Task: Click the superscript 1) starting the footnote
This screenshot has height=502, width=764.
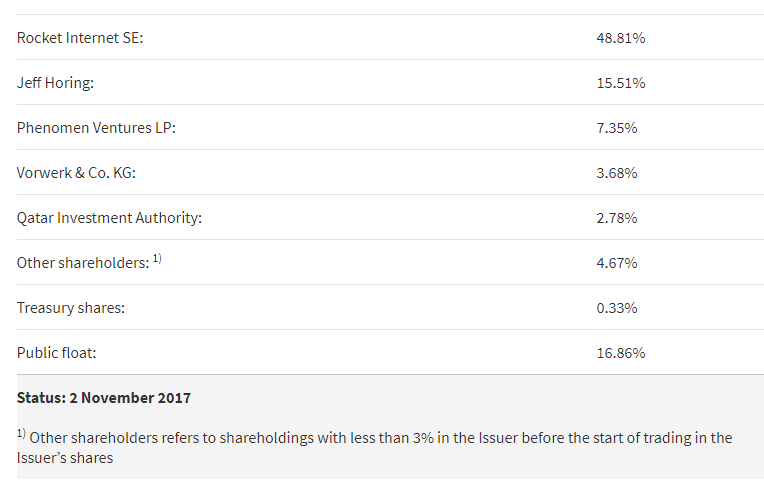Action: [21, 433]
